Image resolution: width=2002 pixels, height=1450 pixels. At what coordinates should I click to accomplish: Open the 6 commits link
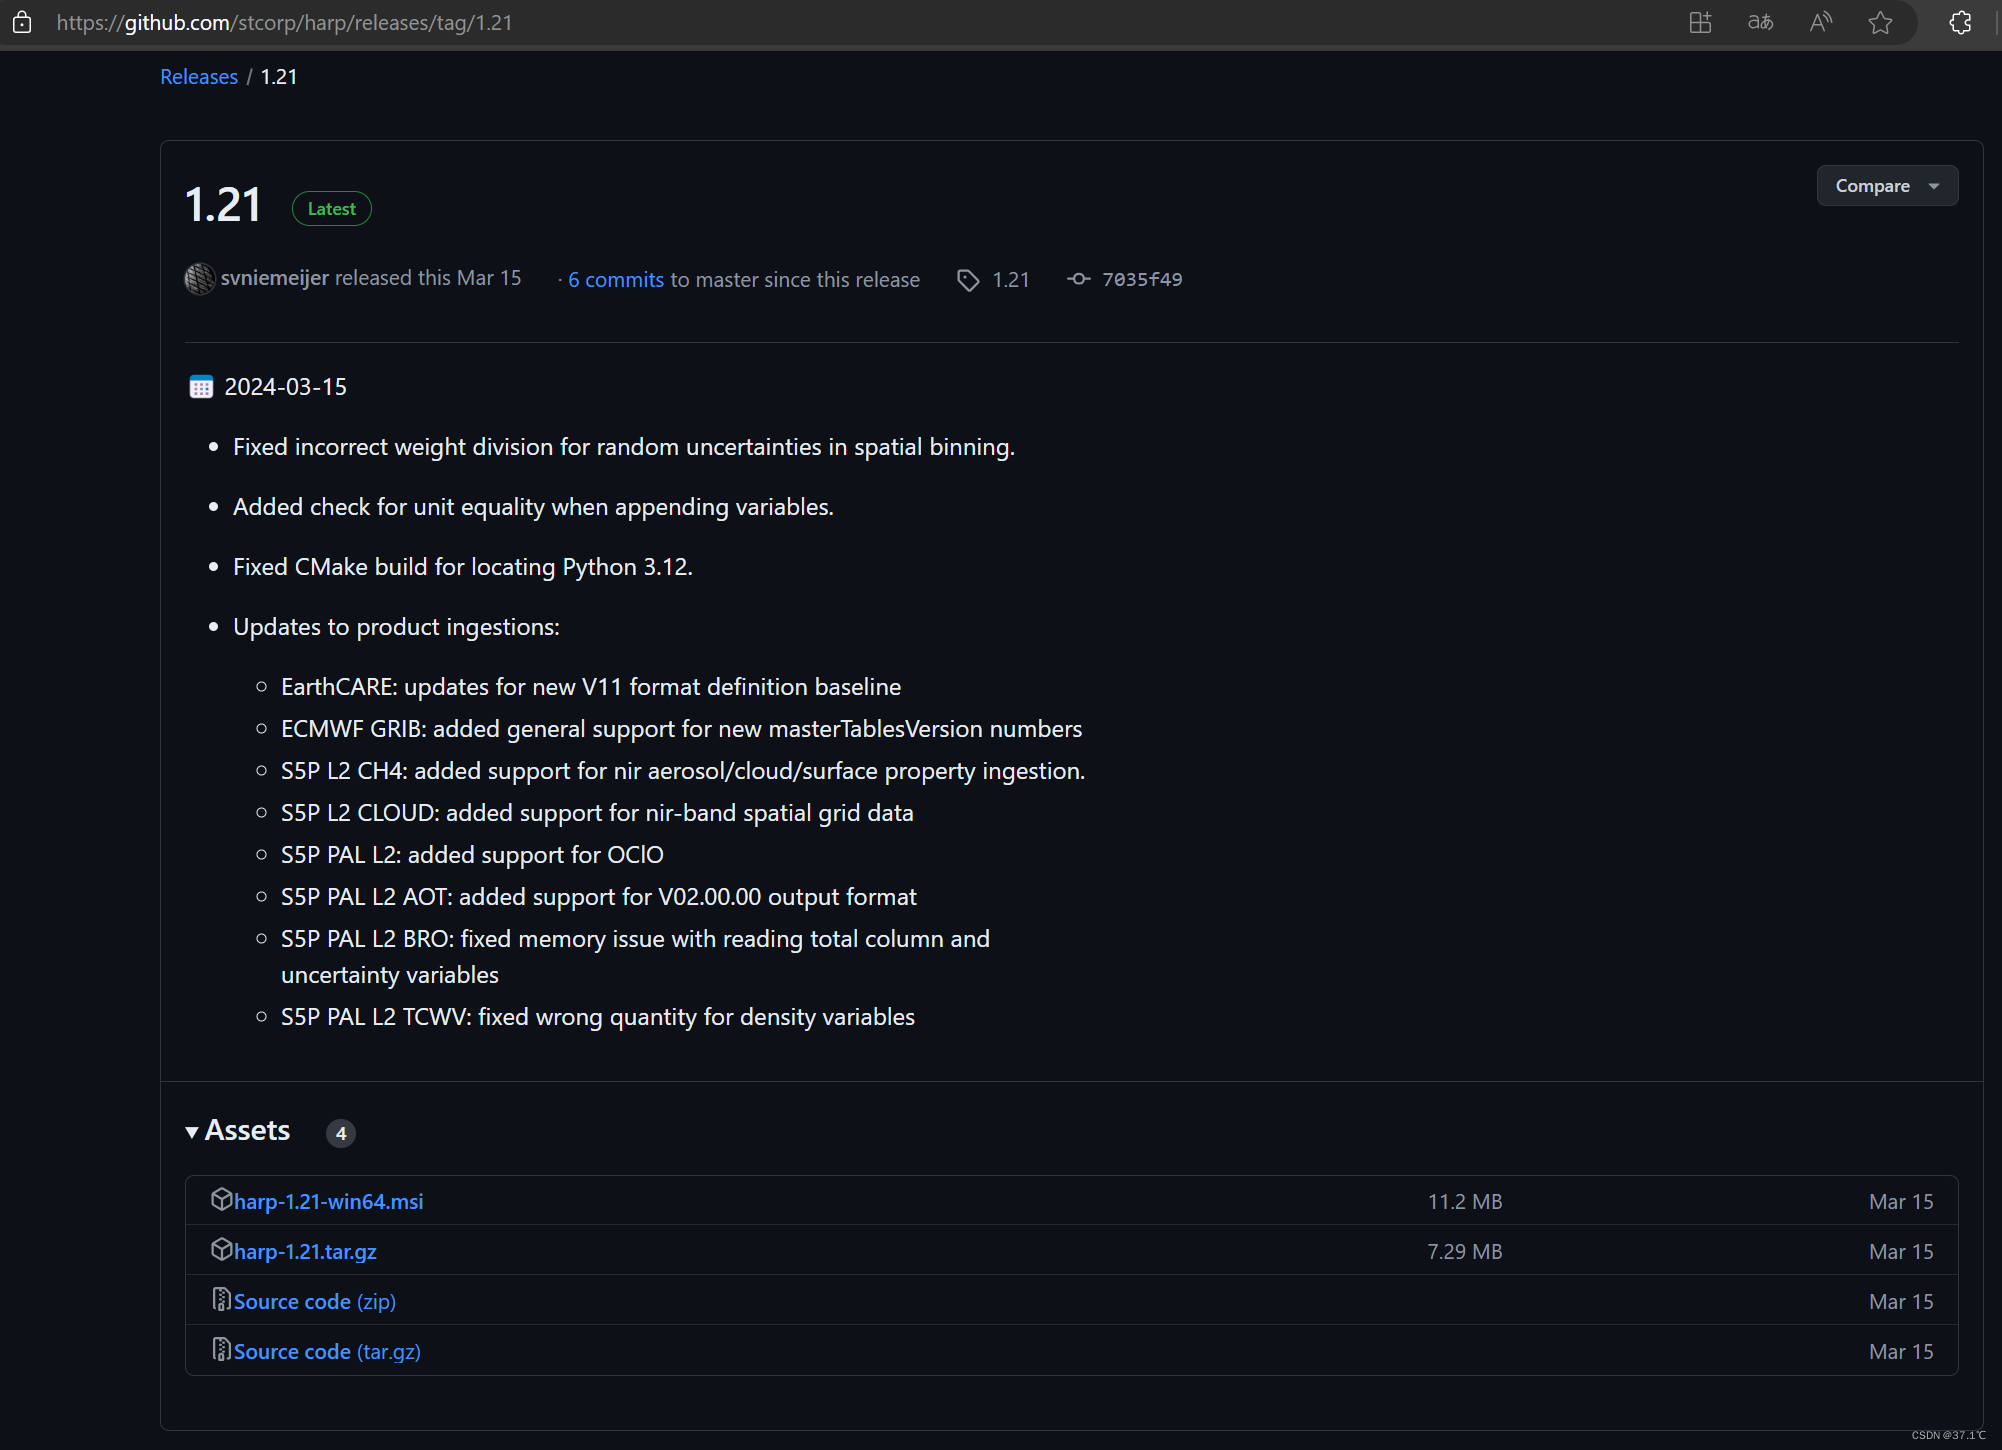(x=615, y=280)
